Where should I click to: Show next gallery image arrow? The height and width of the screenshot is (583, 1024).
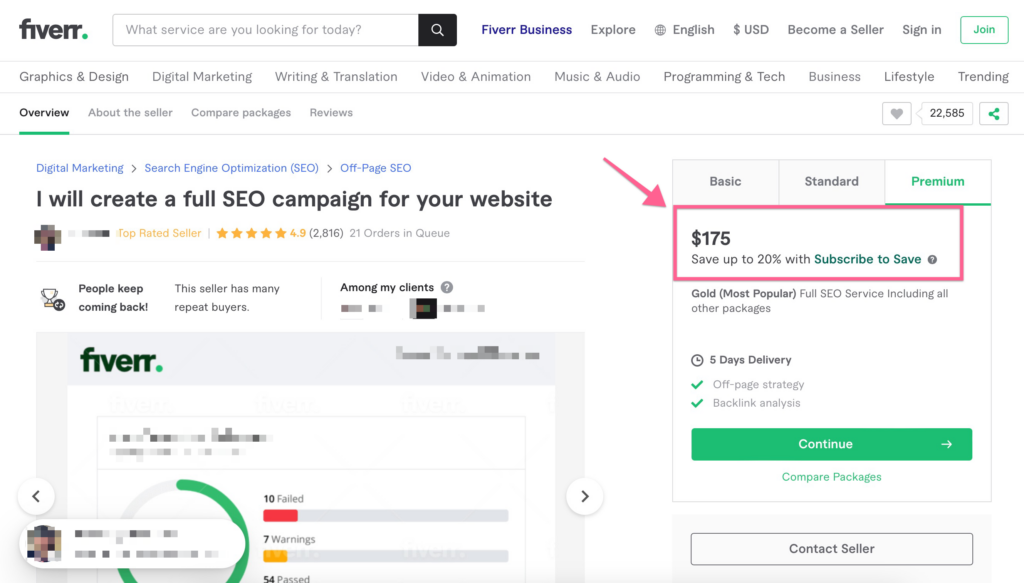coord(584,496)
